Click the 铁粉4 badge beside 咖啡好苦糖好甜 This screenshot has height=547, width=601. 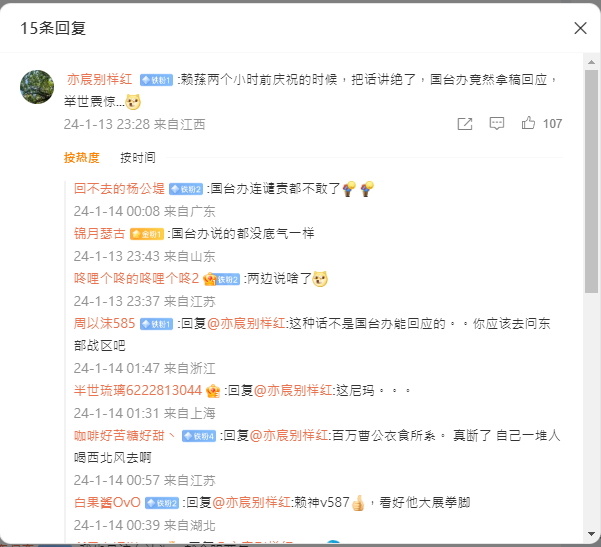pos(199,436)
